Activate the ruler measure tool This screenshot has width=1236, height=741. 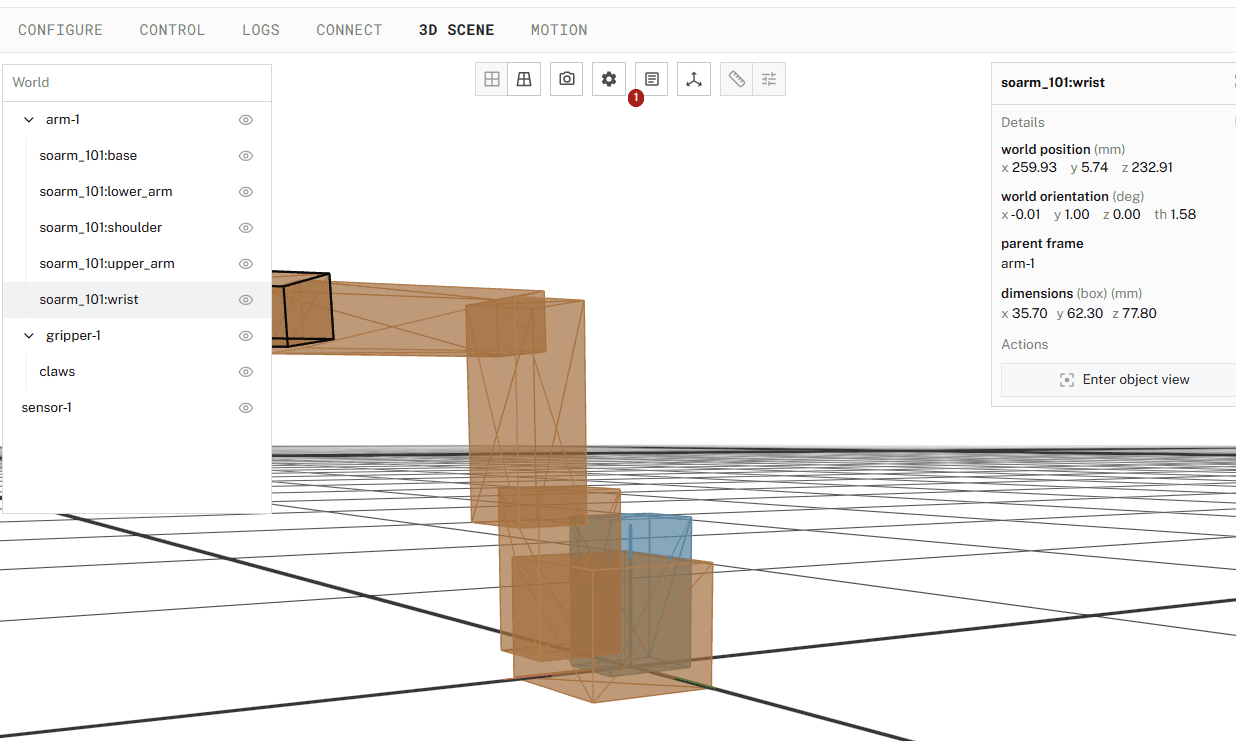point(737,79)
